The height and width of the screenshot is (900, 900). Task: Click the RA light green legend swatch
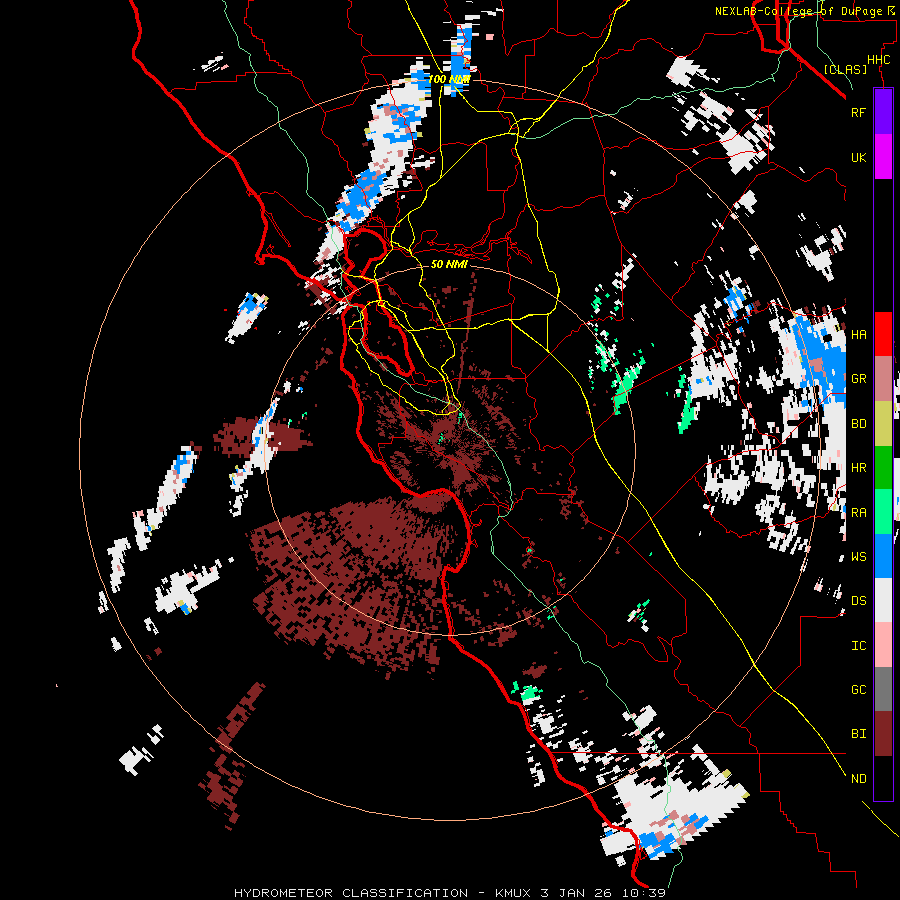(x=883, y=512)
